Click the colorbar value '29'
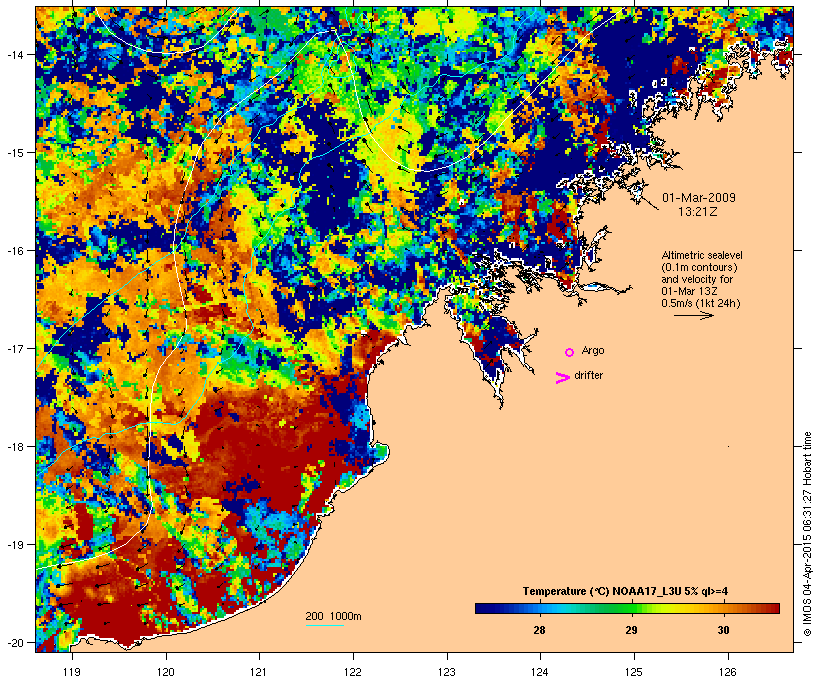820x680 pixels. point(631,630)
